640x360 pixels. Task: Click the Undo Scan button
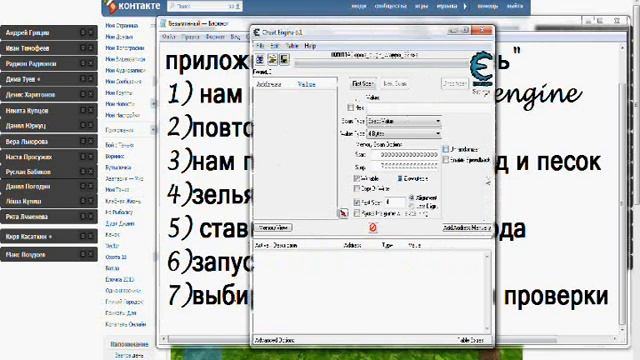pos(454,84)
